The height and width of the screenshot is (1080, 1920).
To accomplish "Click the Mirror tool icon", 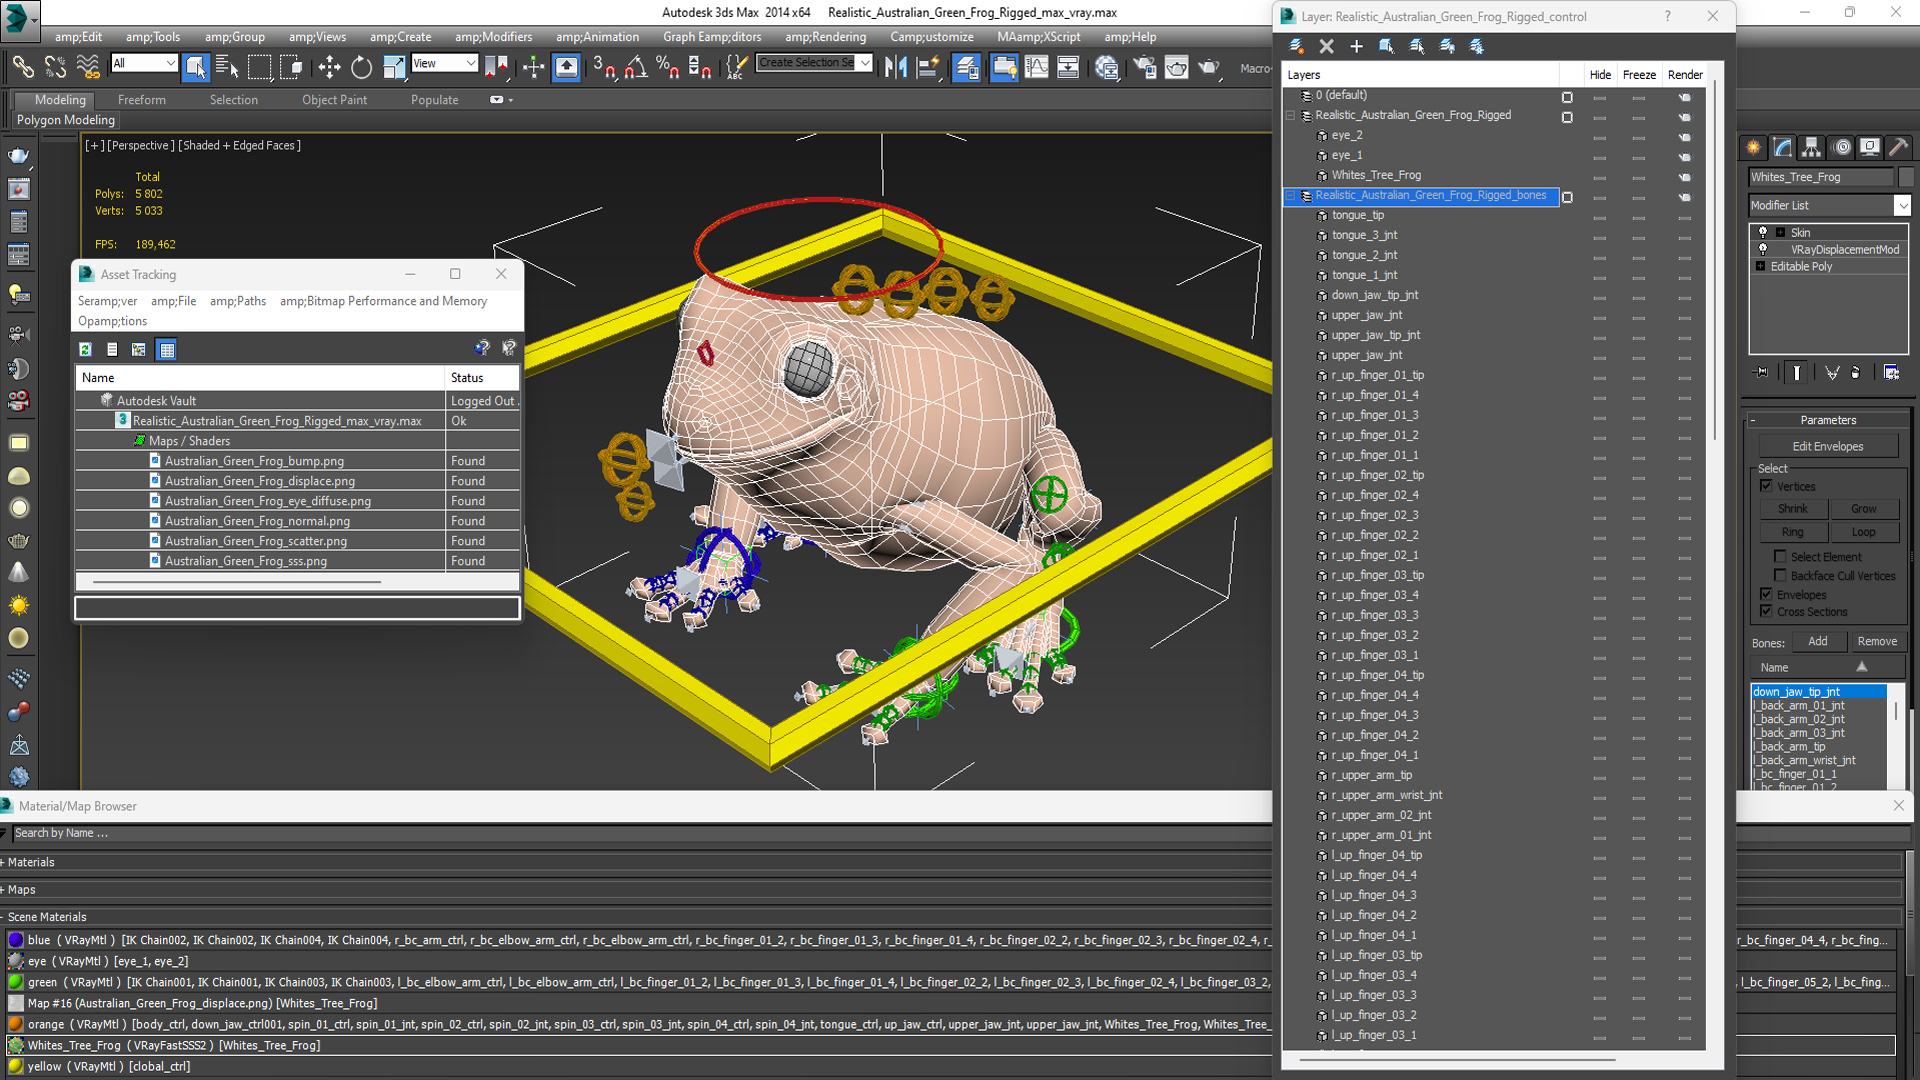I will [896, 67].
